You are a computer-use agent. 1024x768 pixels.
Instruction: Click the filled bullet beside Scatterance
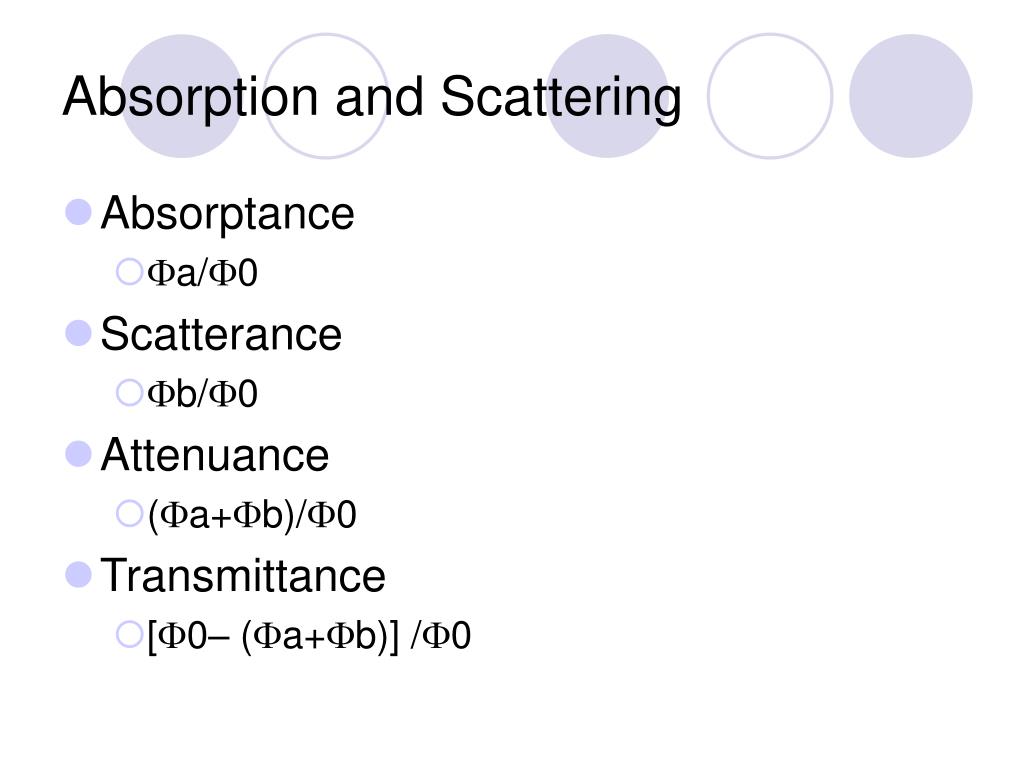point(78,332)
